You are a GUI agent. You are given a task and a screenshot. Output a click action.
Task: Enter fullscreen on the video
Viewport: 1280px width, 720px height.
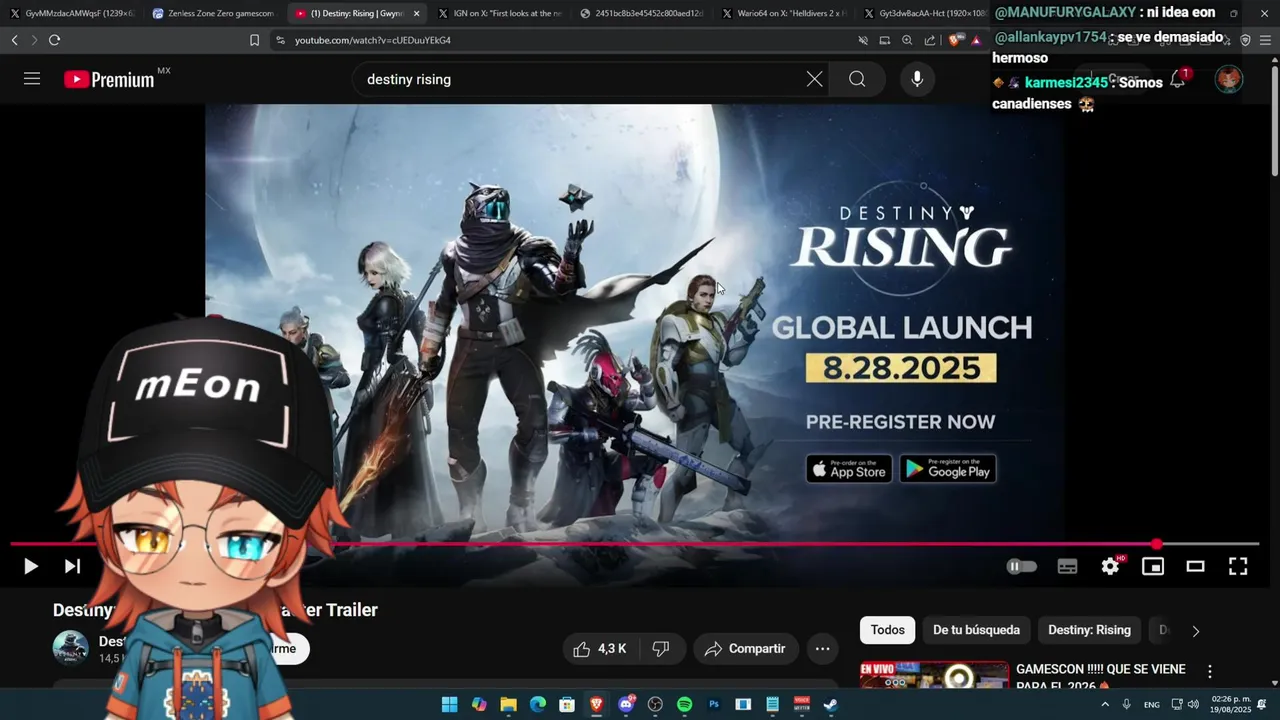coord(1238,566)
